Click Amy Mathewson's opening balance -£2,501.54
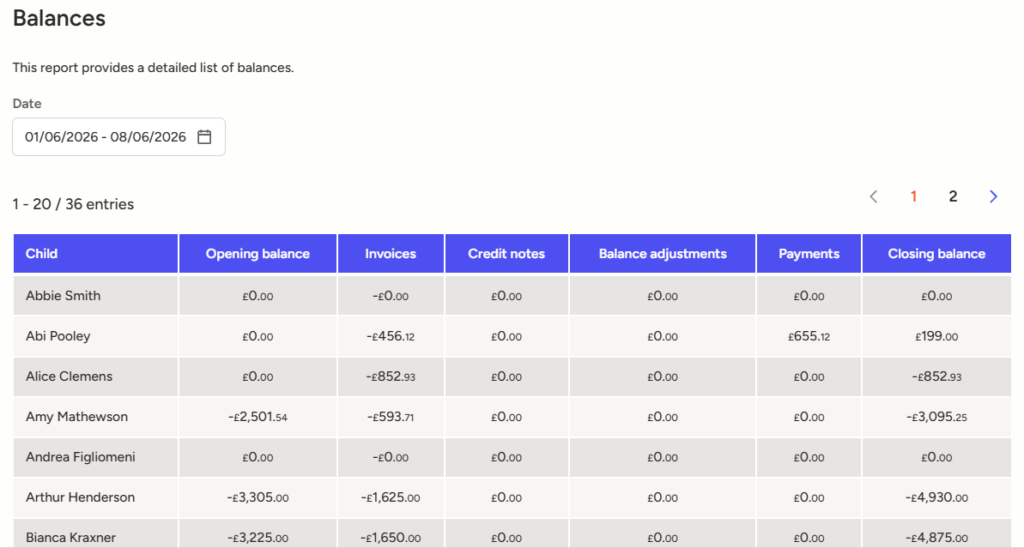Viewport: 1024px width, 548px height. [x=258, y=417]
